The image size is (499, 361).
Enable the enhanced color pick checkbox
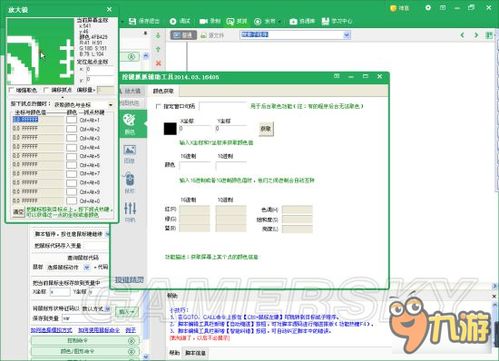pyautogui.click(x=11, y=90)
